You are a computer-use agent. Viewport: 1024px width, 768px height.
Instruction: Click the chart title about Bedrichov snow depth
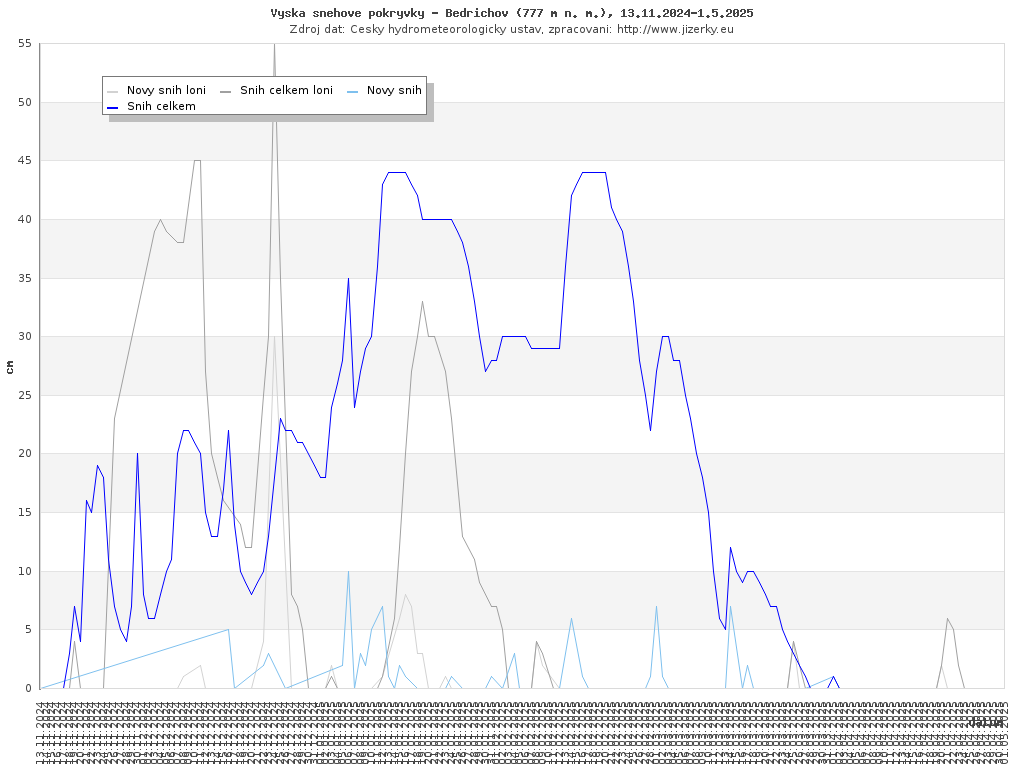(x=512, y=13)
